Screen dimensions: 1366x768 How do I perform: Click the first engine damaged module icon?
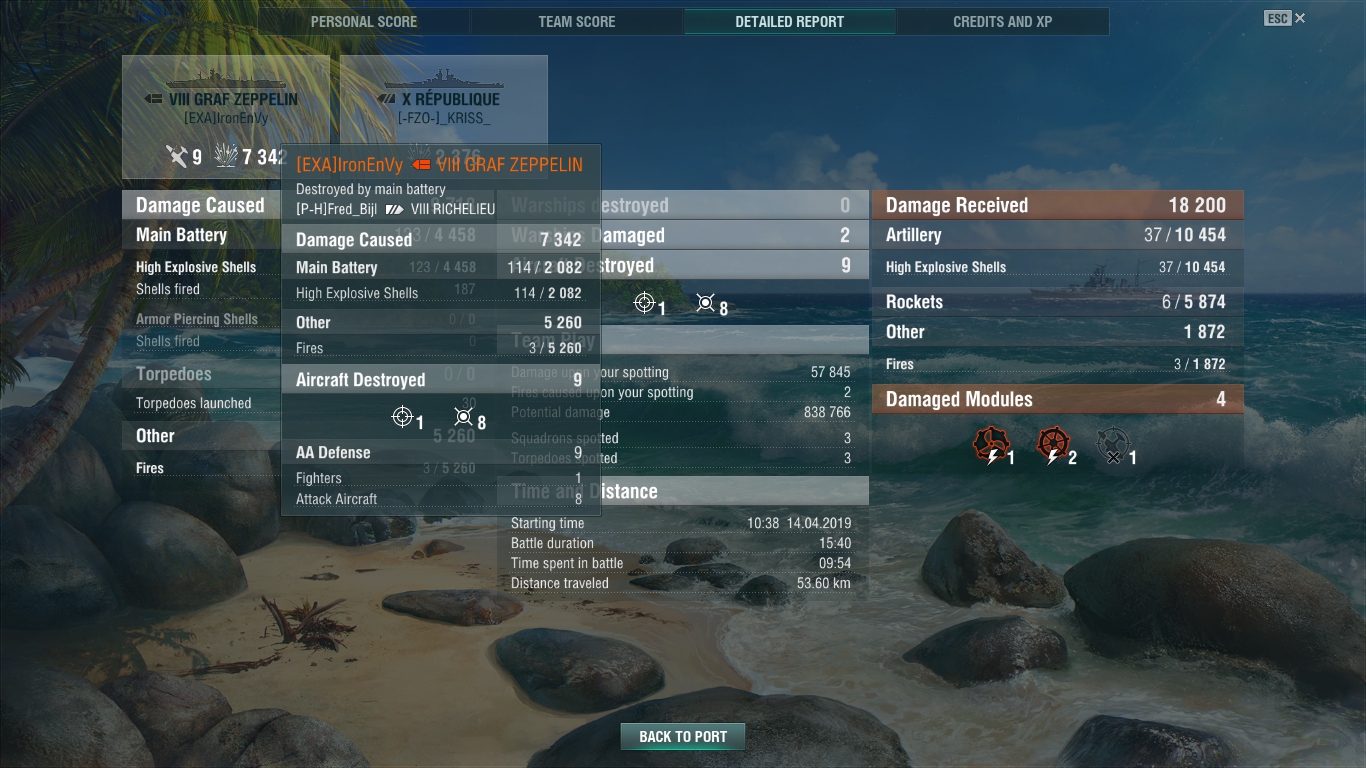point(990,446)
